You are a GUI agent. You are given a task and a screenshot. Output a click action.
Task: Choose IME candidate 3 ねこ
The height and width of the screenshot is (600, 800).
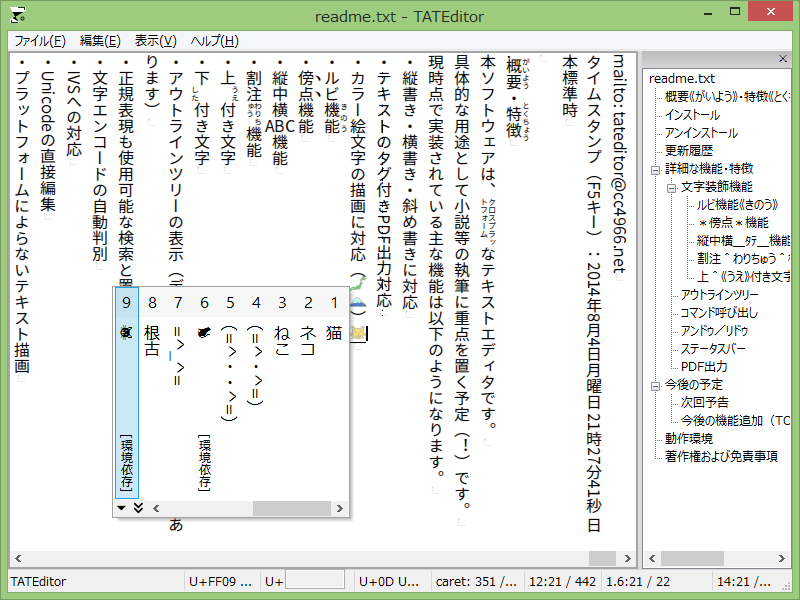282,393
